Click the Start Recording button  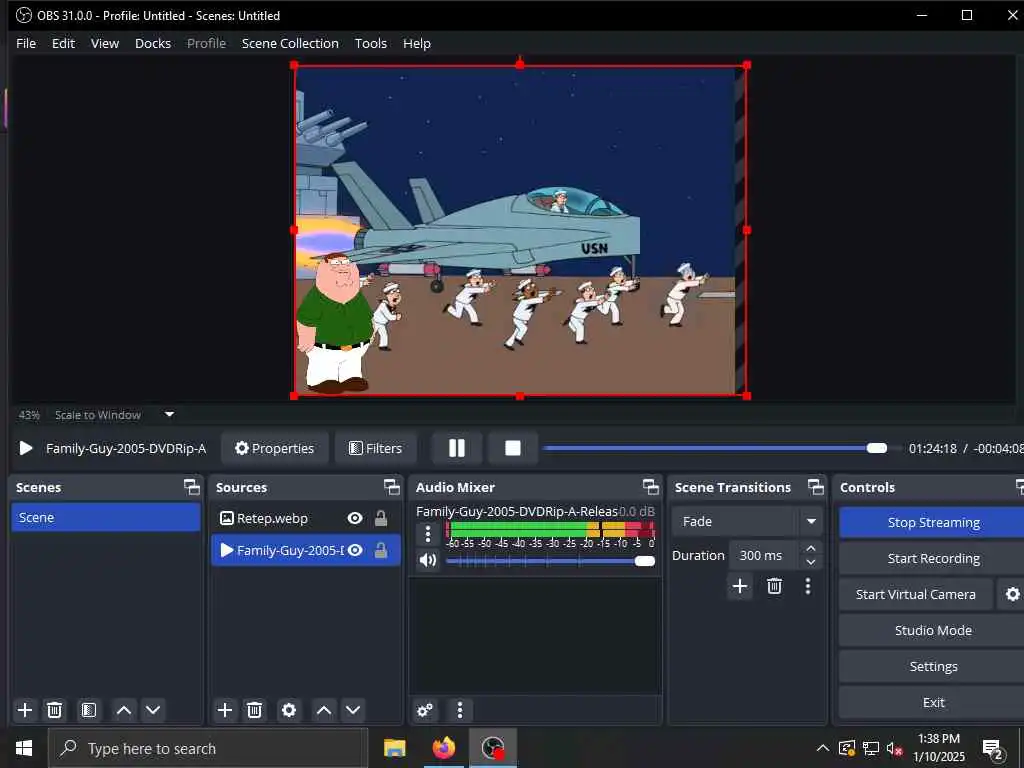click(x=933, y=558)
